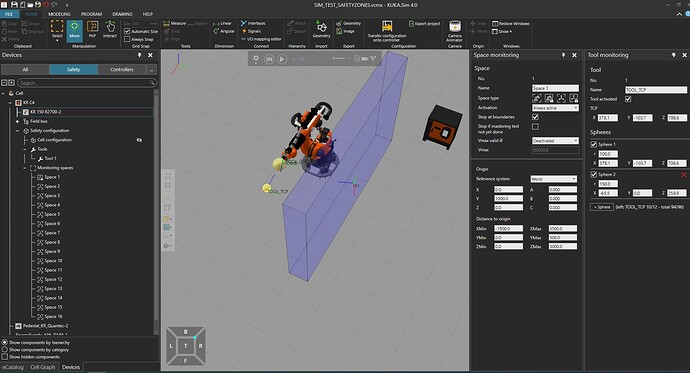Pin the Tool monitoring panel
Screen dimensions: 690x373
(673, 55)
